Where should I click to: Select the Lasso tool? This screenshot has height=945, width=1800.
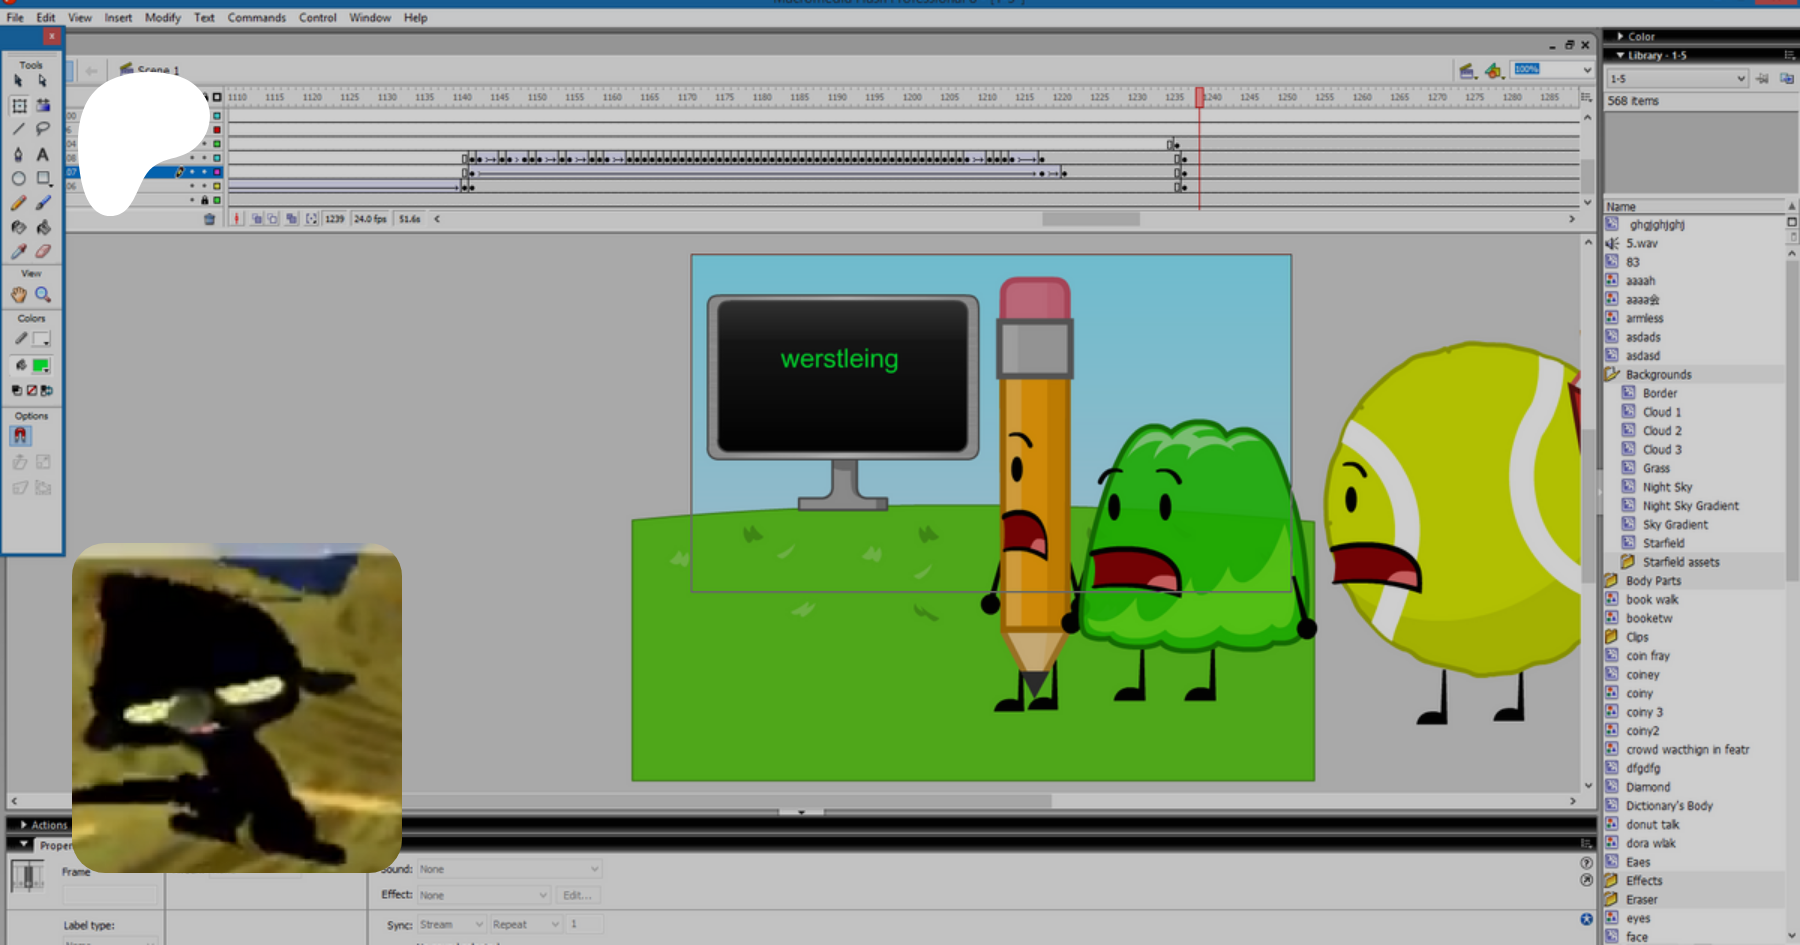click(x=43, y=129)
